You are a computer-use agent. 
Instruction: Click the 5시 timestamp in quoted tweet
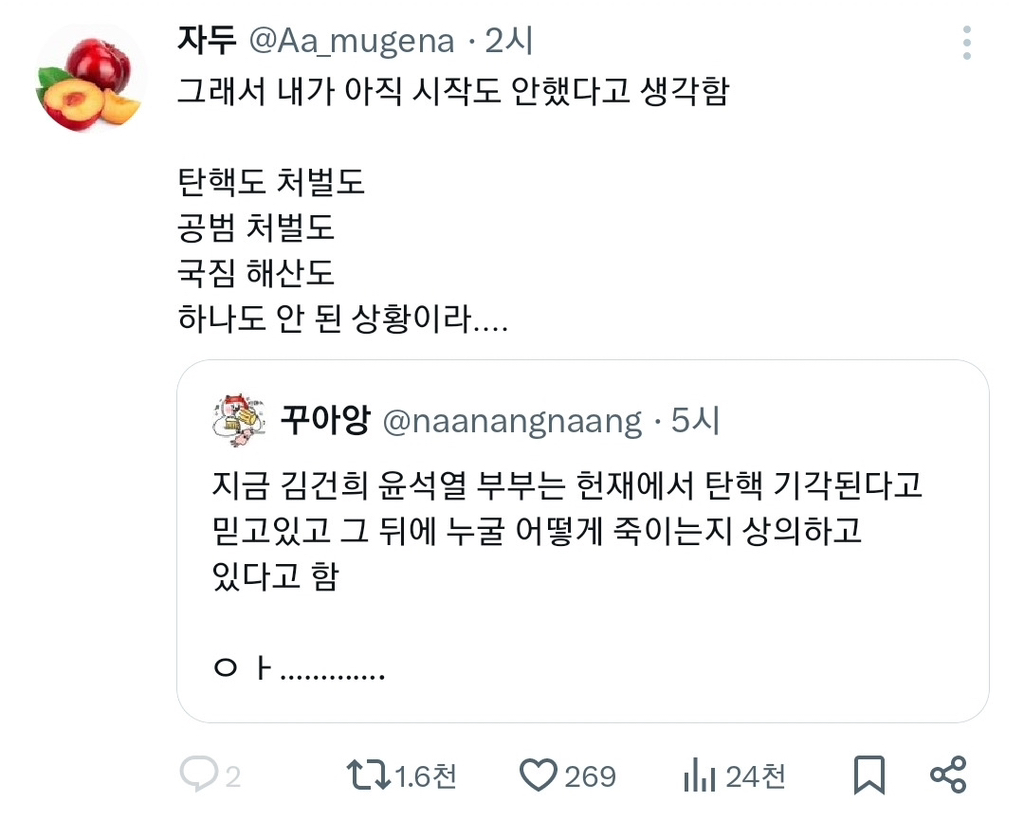696,420
